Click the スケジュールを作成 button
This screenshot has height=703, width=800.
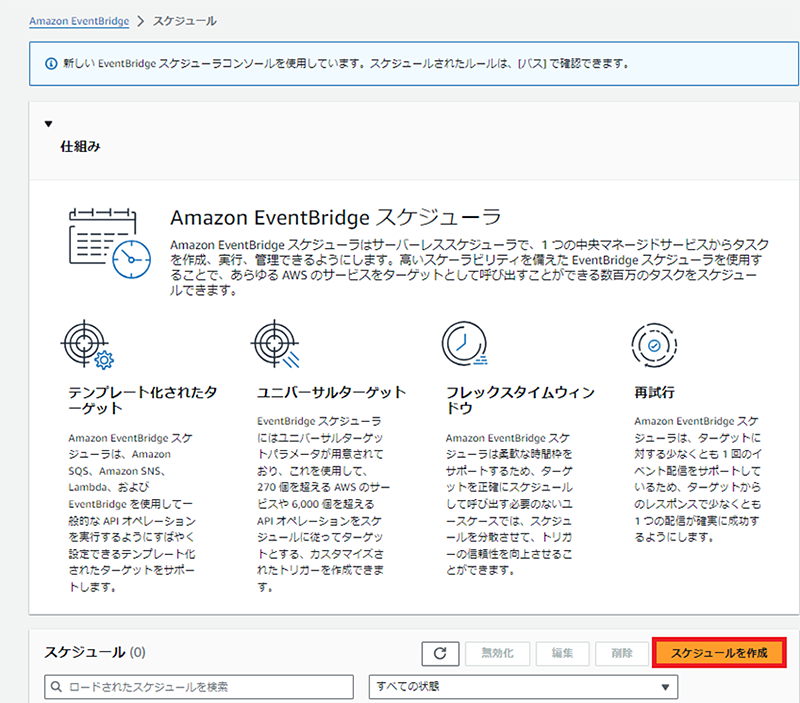719,653
